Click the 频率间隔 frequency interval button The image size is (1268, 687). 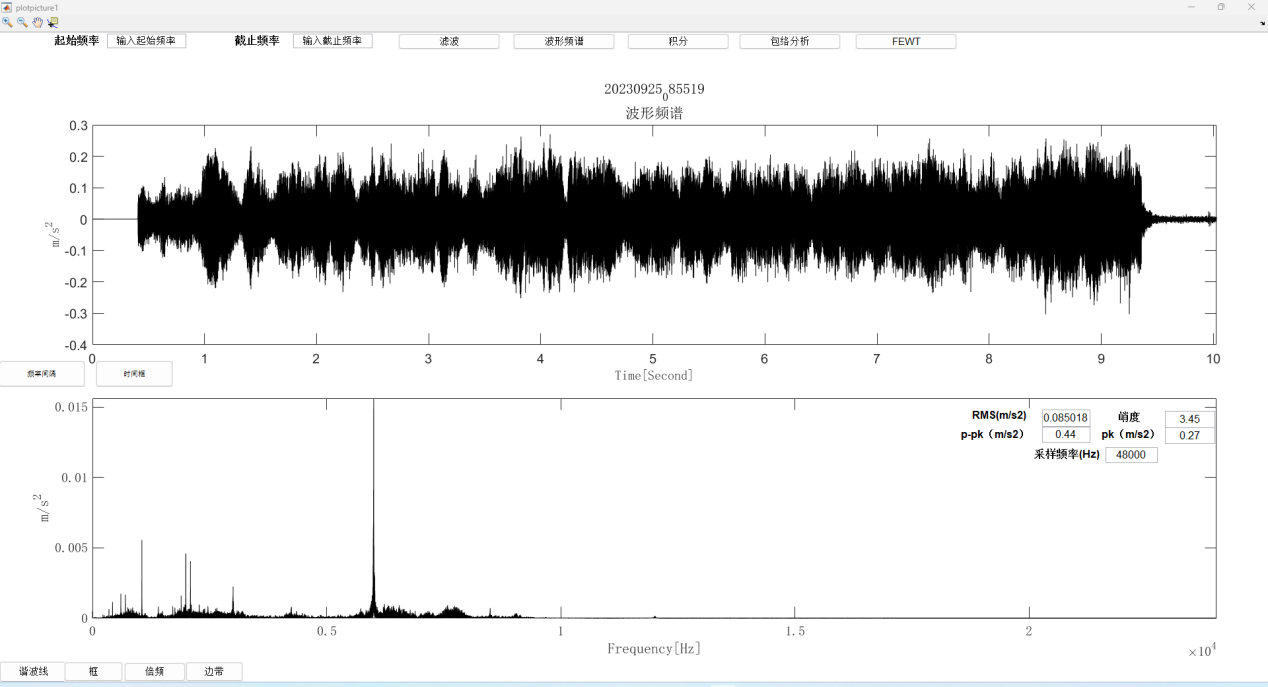[42, 374]
